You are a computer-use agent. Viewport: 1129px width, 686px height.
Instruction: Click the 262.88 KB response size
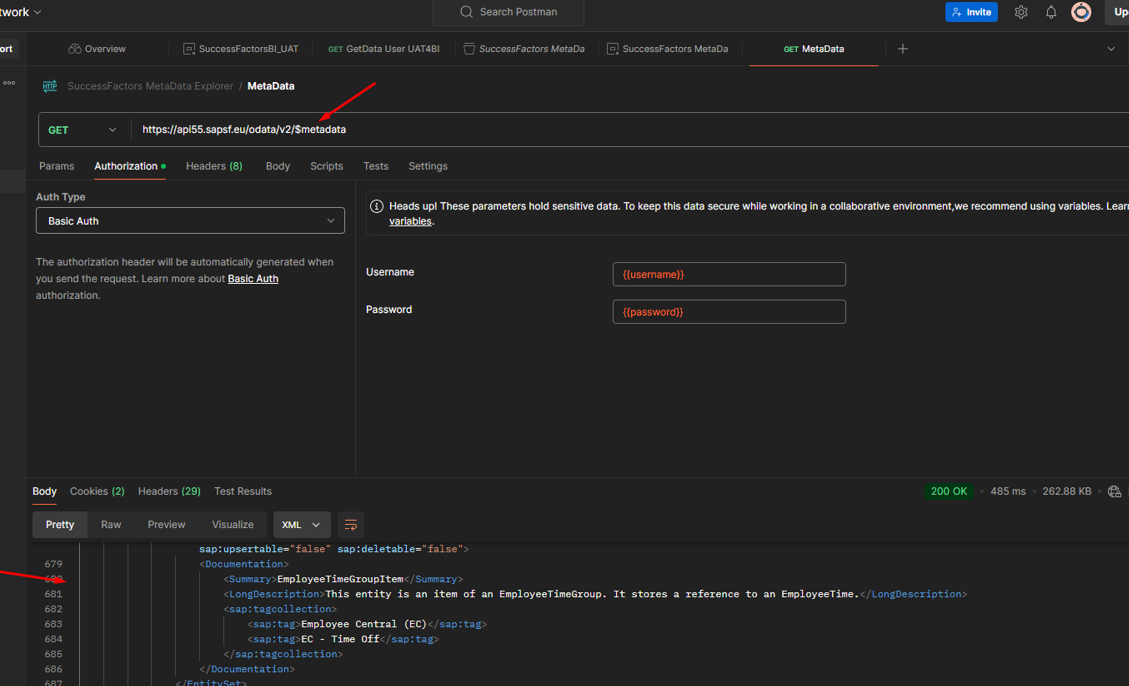coord(1066,492)
